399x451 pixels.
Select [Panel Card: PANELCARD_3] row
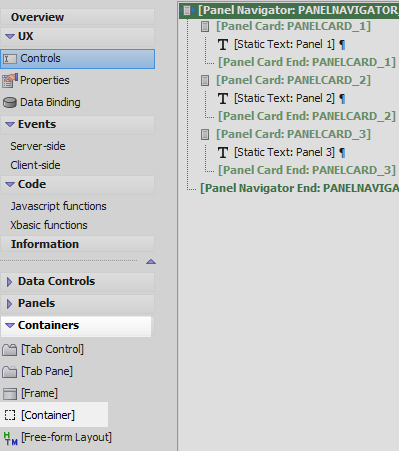(x=293, y=134)
